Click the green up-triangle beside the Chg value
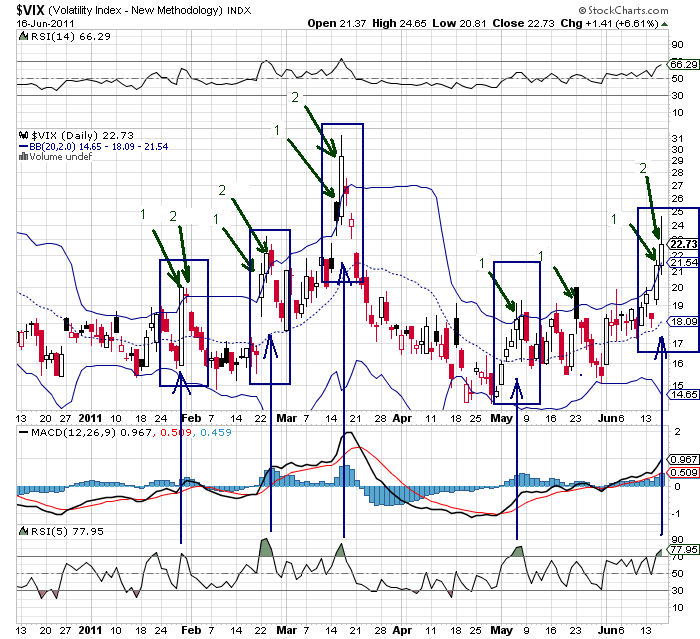The height and width of the screenshot is (639, 700). pos(665,24)
